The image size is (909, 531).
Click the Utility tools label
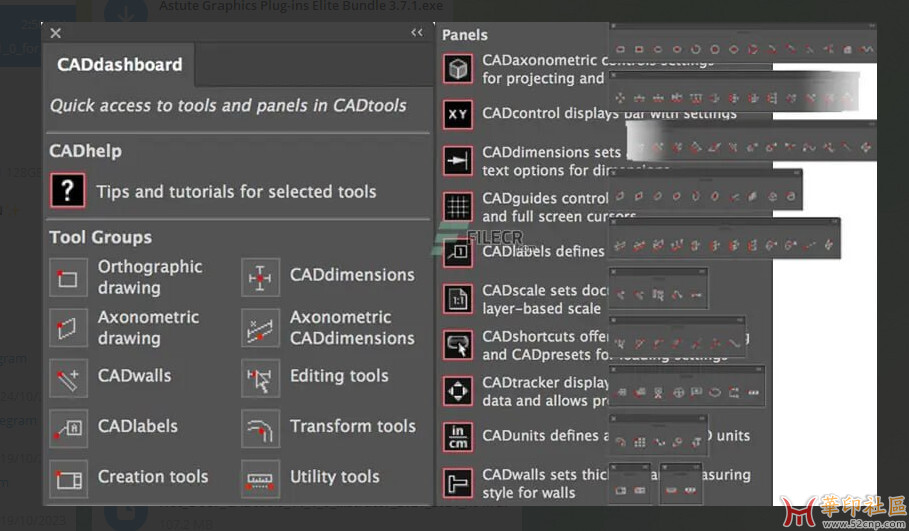334,477
